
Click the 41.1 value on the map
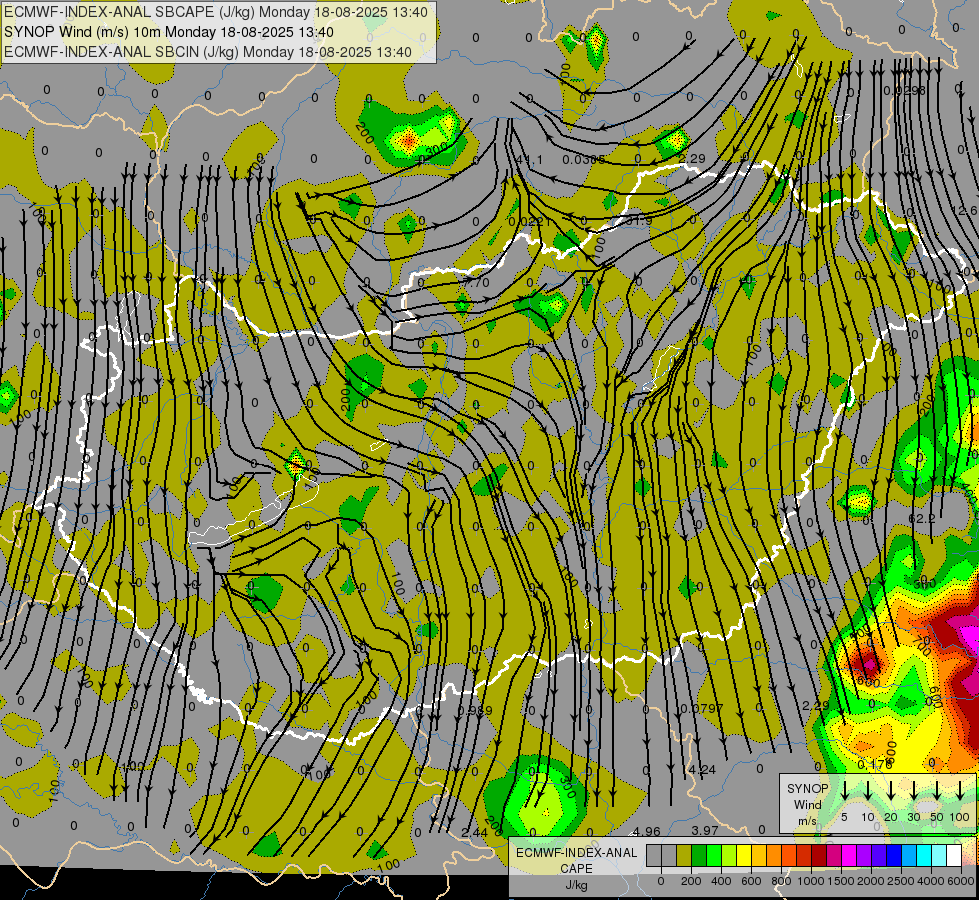529,160
